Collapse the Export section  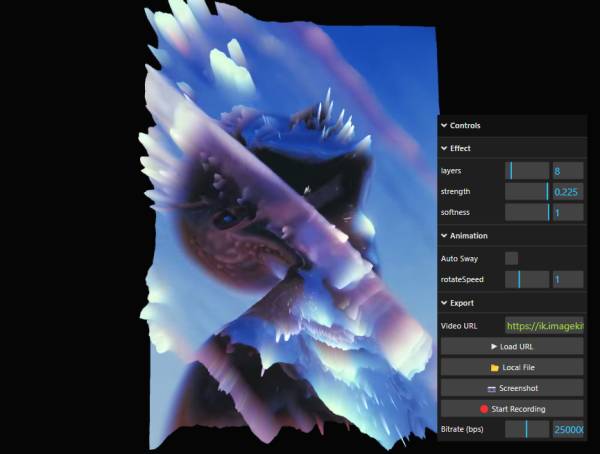click(444, 303)
